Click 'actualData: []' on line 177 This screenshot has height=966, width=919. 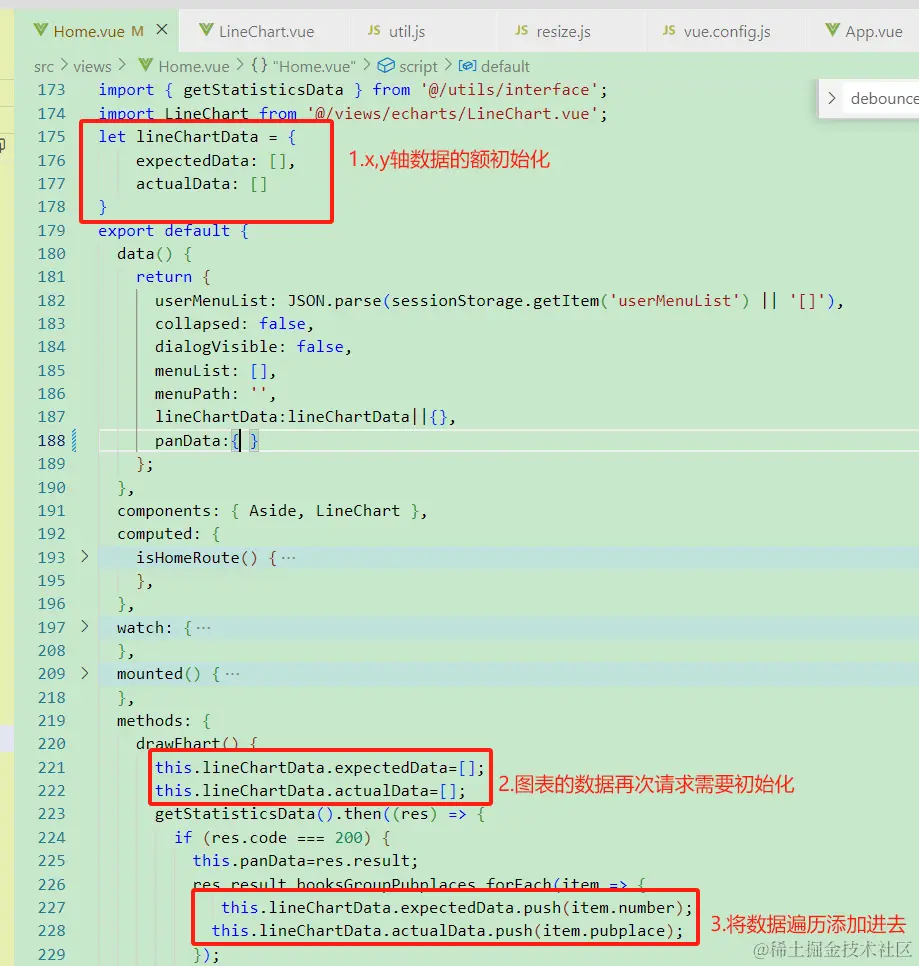click(x=201, y=184)
